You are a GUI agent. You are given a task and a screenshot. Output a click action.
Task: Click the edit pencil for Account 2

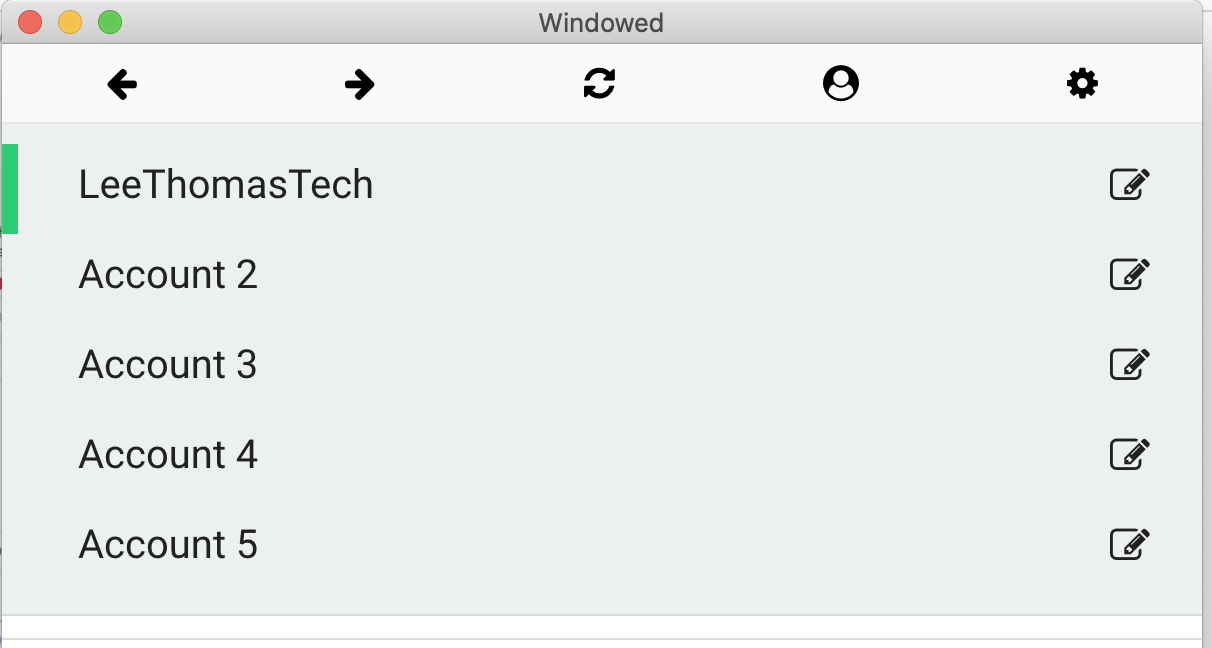(1130, 274)
